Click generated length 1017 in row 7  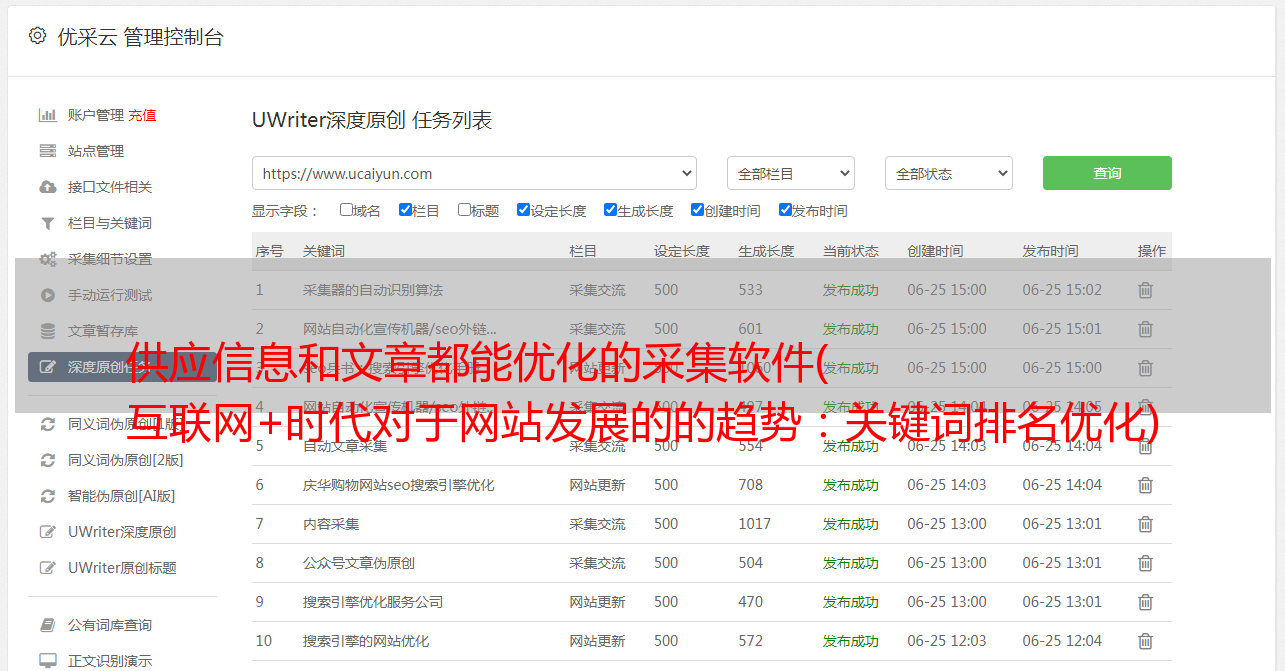(x=755, y=524)
